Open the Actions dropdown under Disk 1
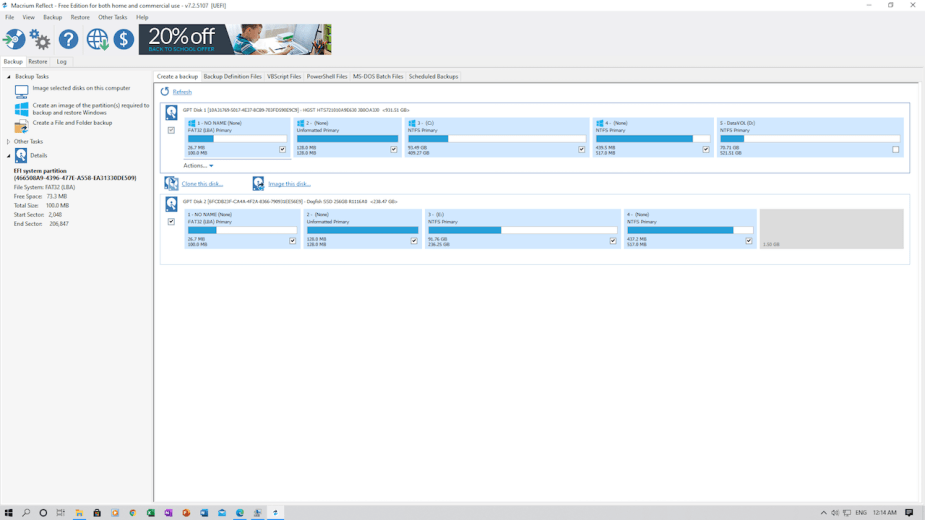 tap(198, 166)
